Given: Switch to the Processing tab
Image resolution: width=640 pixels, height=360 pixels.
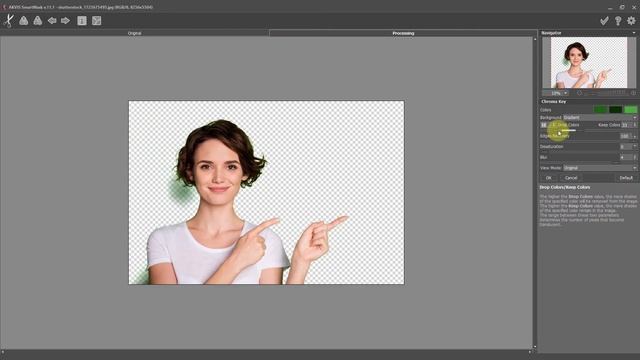Looking at the screenshot, I should (x=403, y=33).
